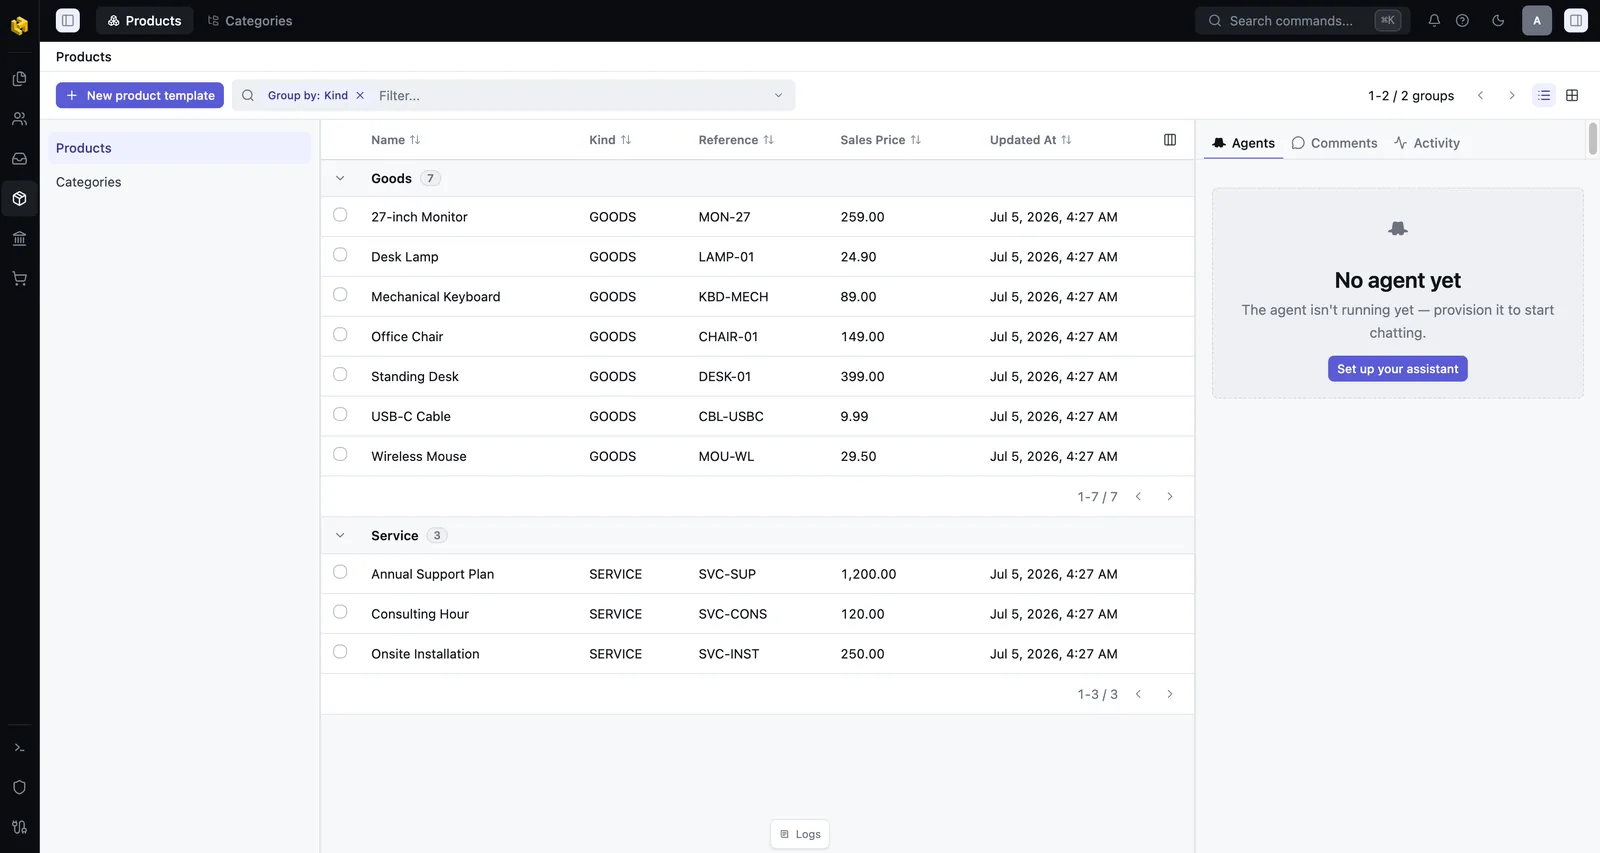1600x853 pixels.
Task: Collapse the Service group
Action: [340, 536]
